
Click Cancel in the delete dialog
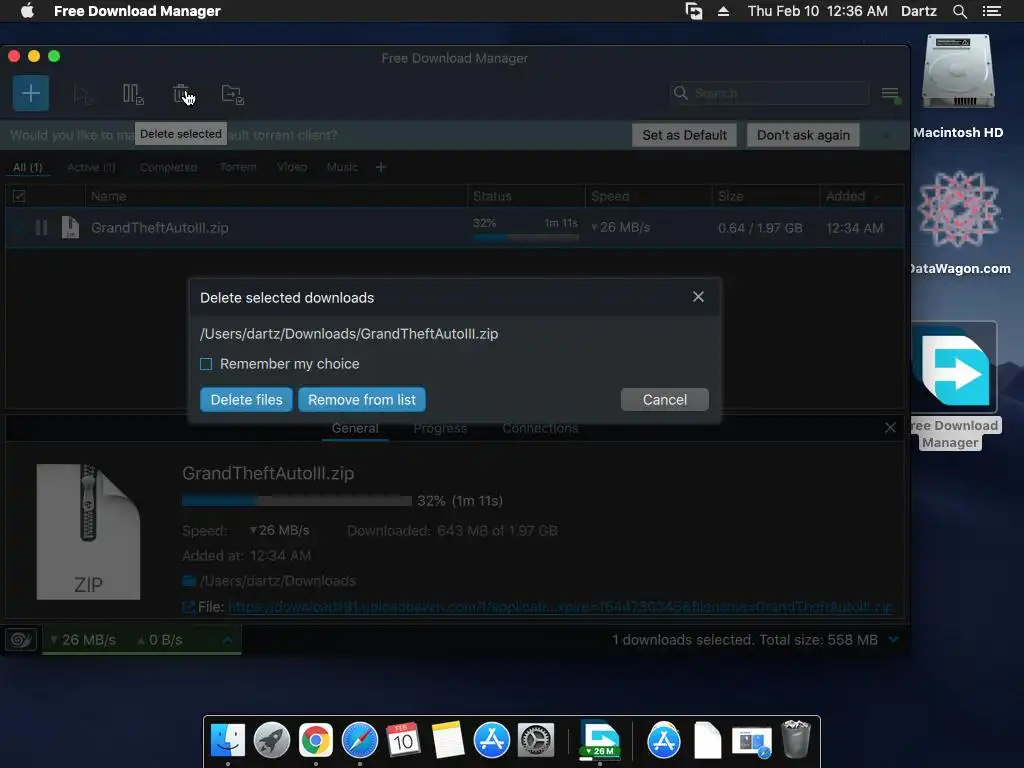tap(665, 400)
